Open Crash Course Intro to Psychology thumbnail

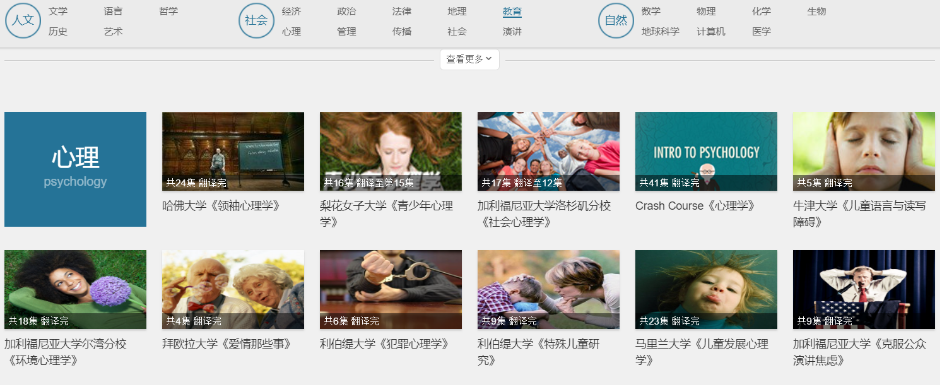[706, 151]
